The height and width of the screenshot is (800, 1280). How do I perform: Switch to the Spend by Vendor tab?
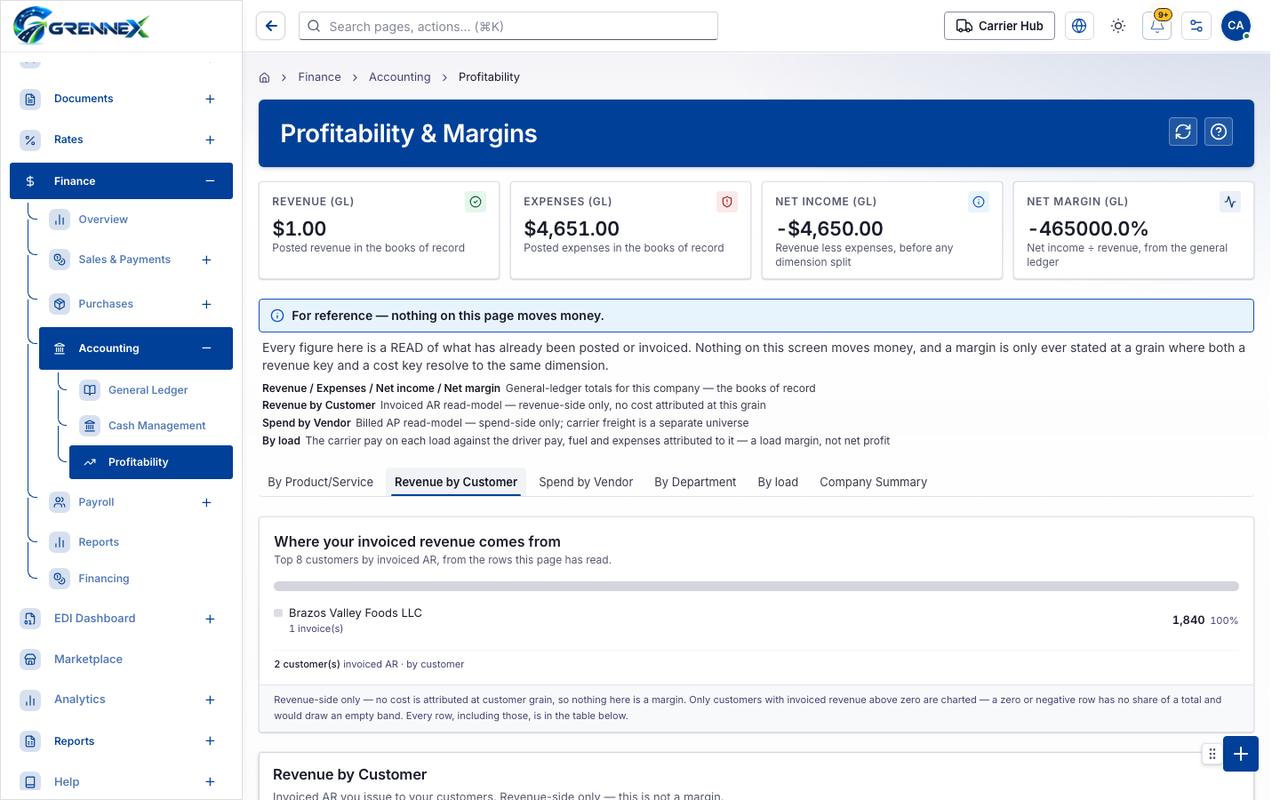pos(586,482)
